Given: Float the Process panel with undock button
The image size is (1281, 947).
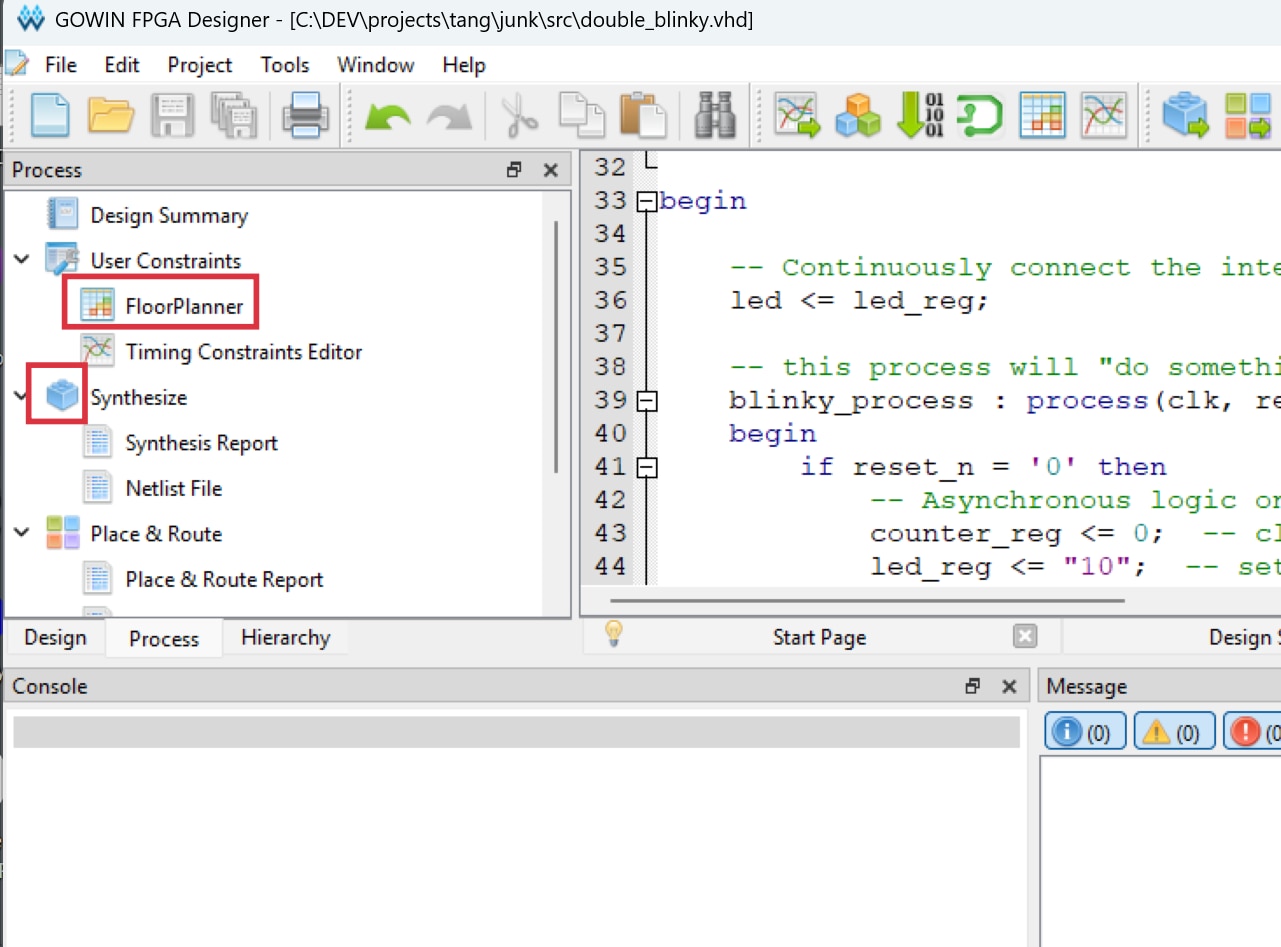Looking at the screenshot, I should (x=515, y=170).
